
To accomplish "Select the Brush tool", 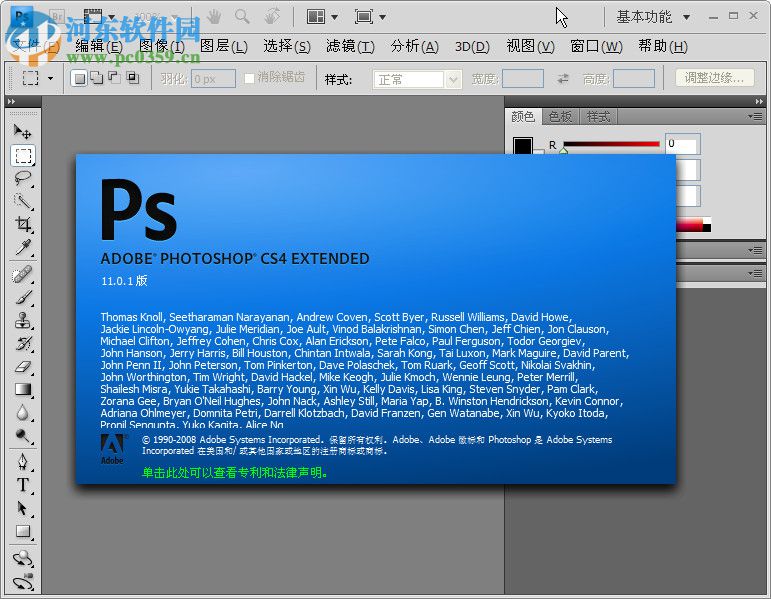I will (x=23, y=298).
